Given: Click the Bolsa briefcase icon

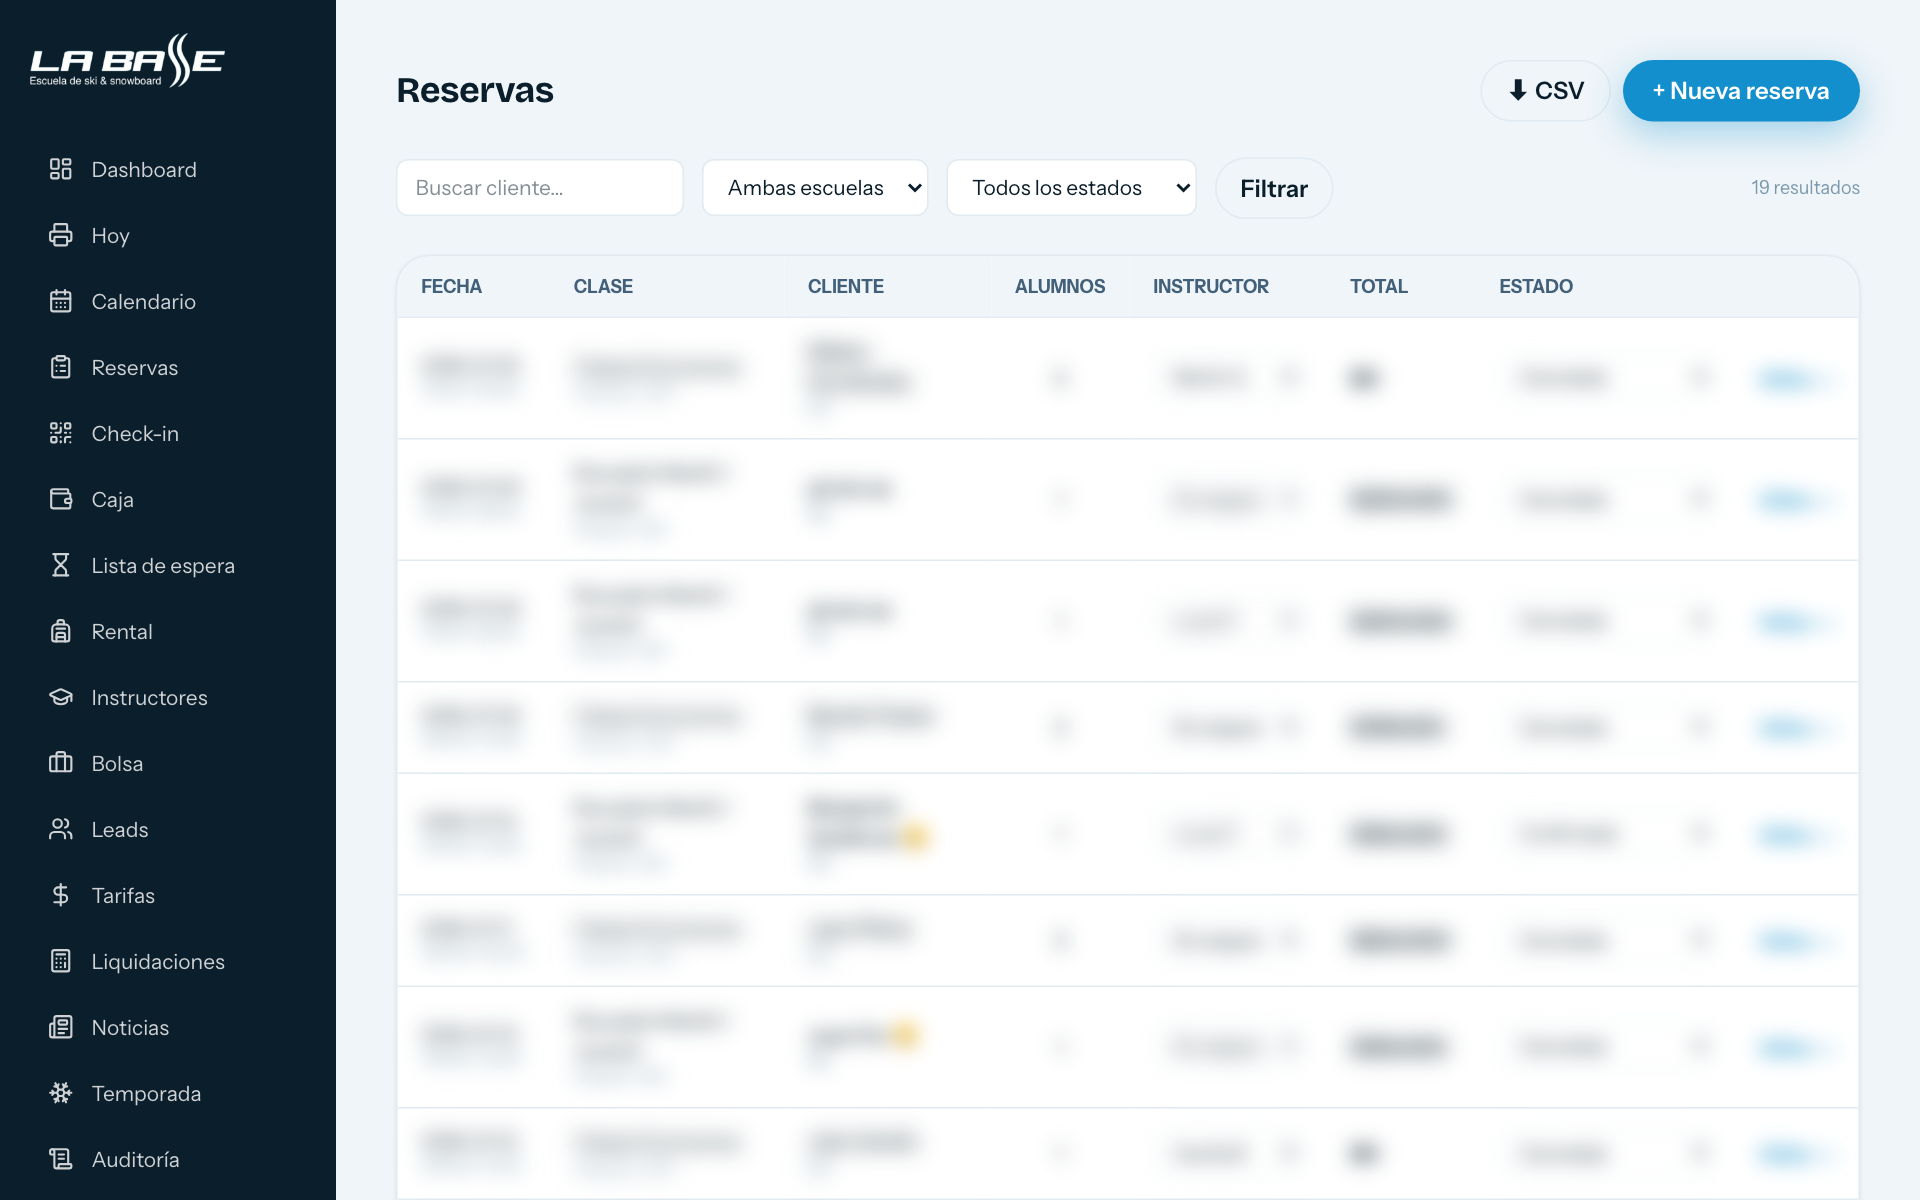Looking at the screenshot, I should (61, 763).
